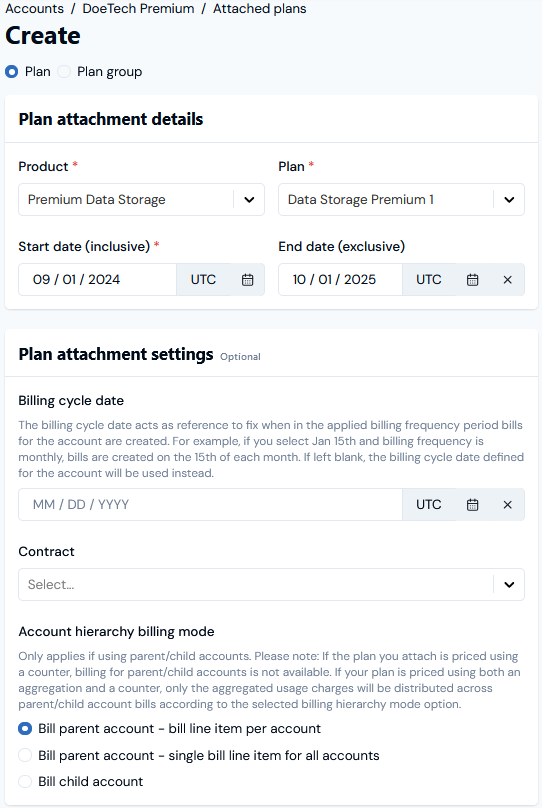Navigate to Attached plans breadcrumb

click(260, 9)
